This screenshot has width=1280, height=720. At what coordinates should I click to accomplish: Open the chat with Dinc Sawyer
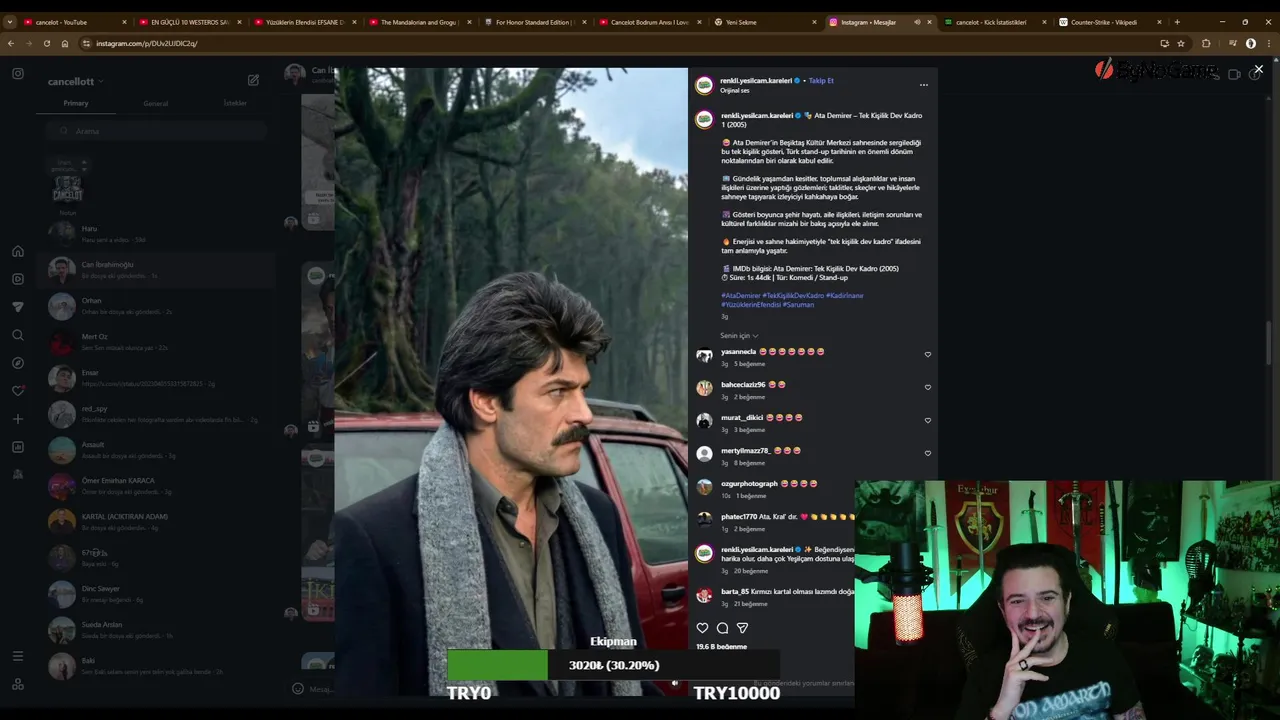[x=156, y=594]
